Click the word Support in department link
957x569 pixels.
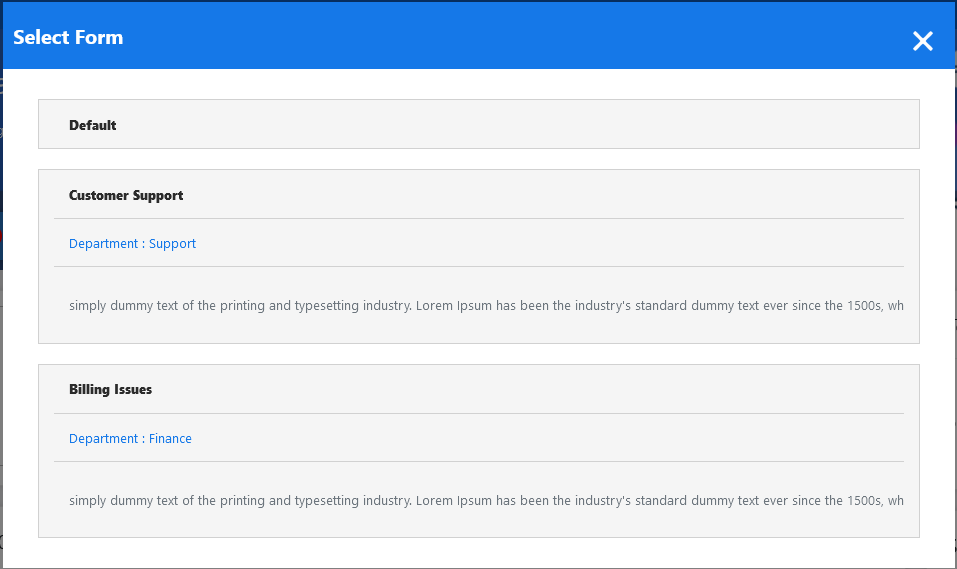click(172, 244)
